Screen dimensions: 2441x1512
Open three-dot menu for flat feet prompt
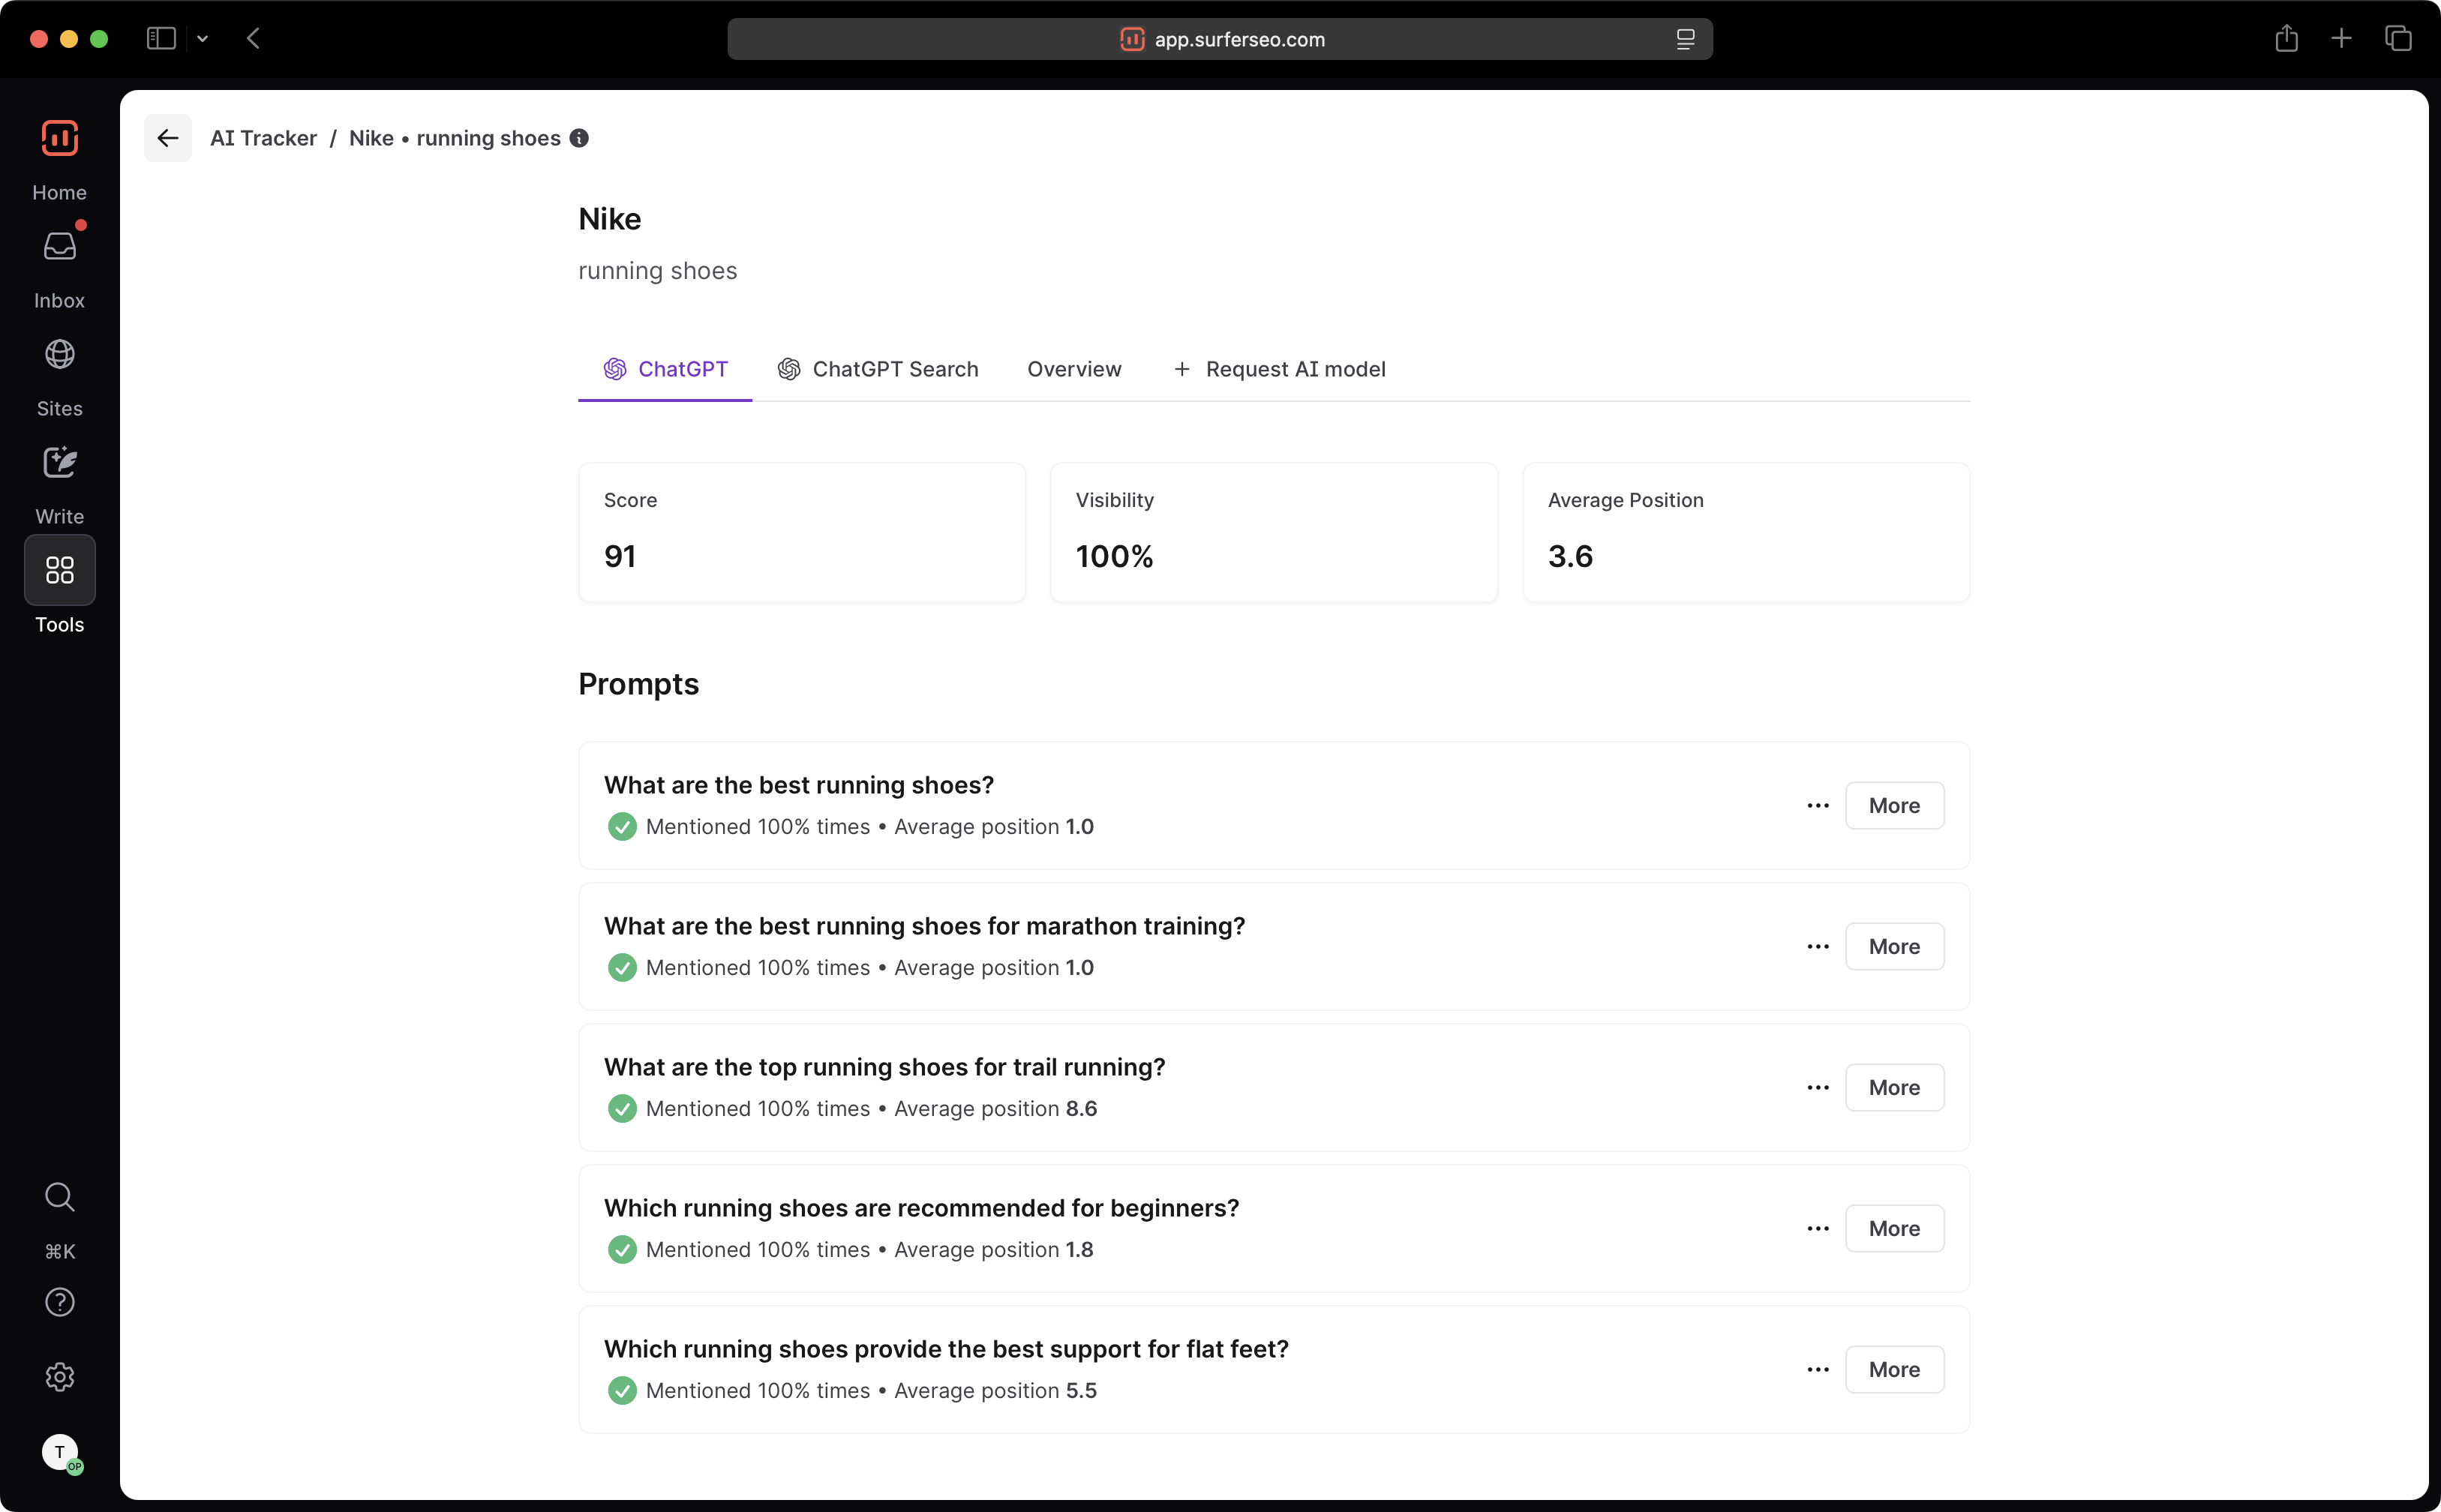(1817, 1369)
